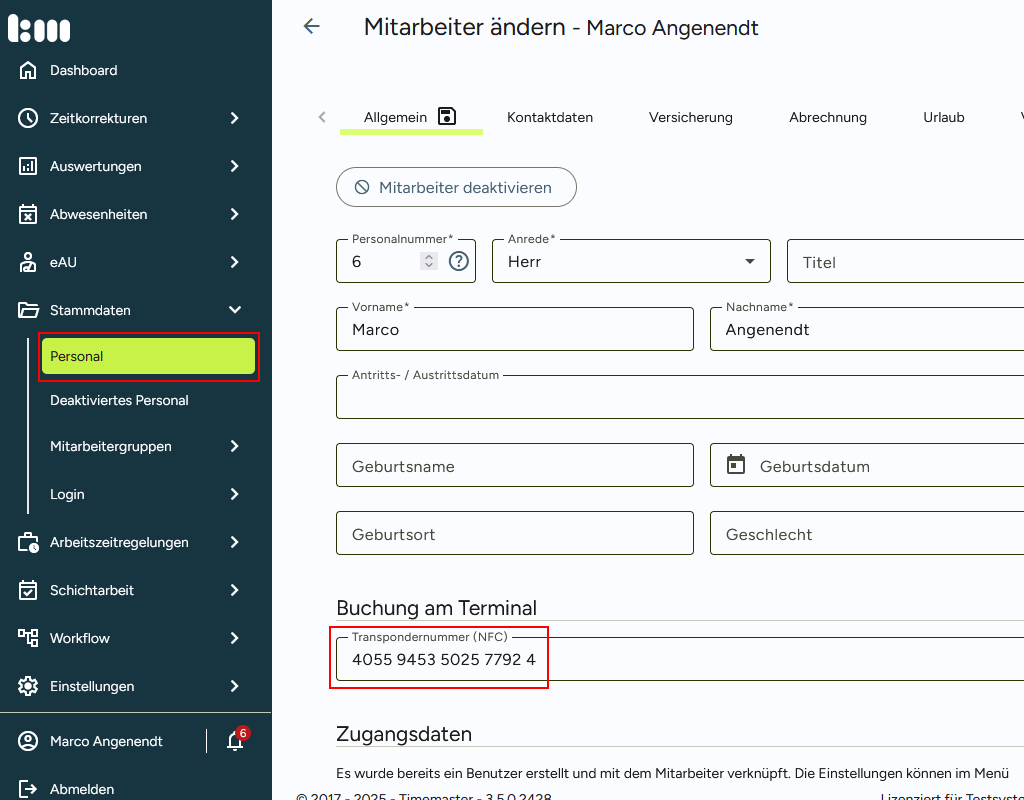Increase Personalnummer with the stepper arrow
This screenshot has height=800, width=1024.
click(429, 255)
